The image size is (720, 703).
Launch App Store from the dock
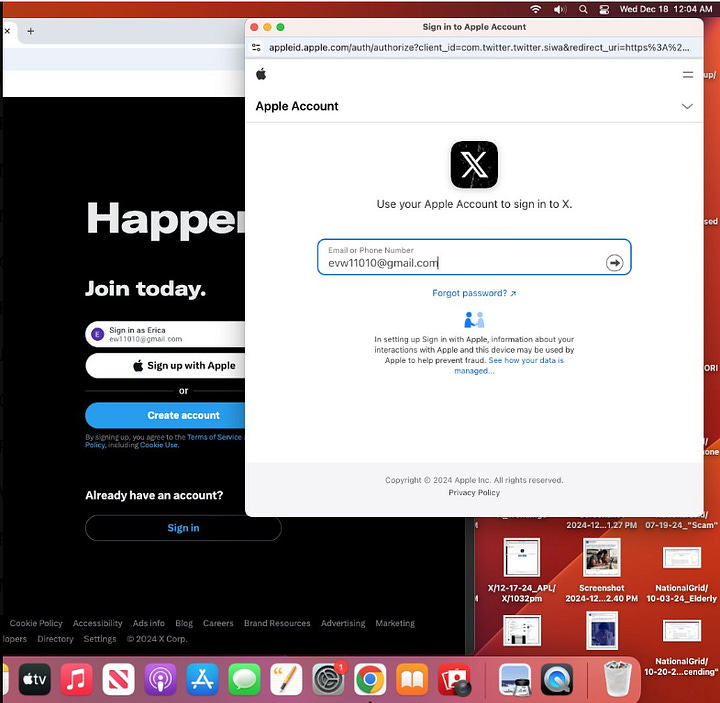pos(202,679)
